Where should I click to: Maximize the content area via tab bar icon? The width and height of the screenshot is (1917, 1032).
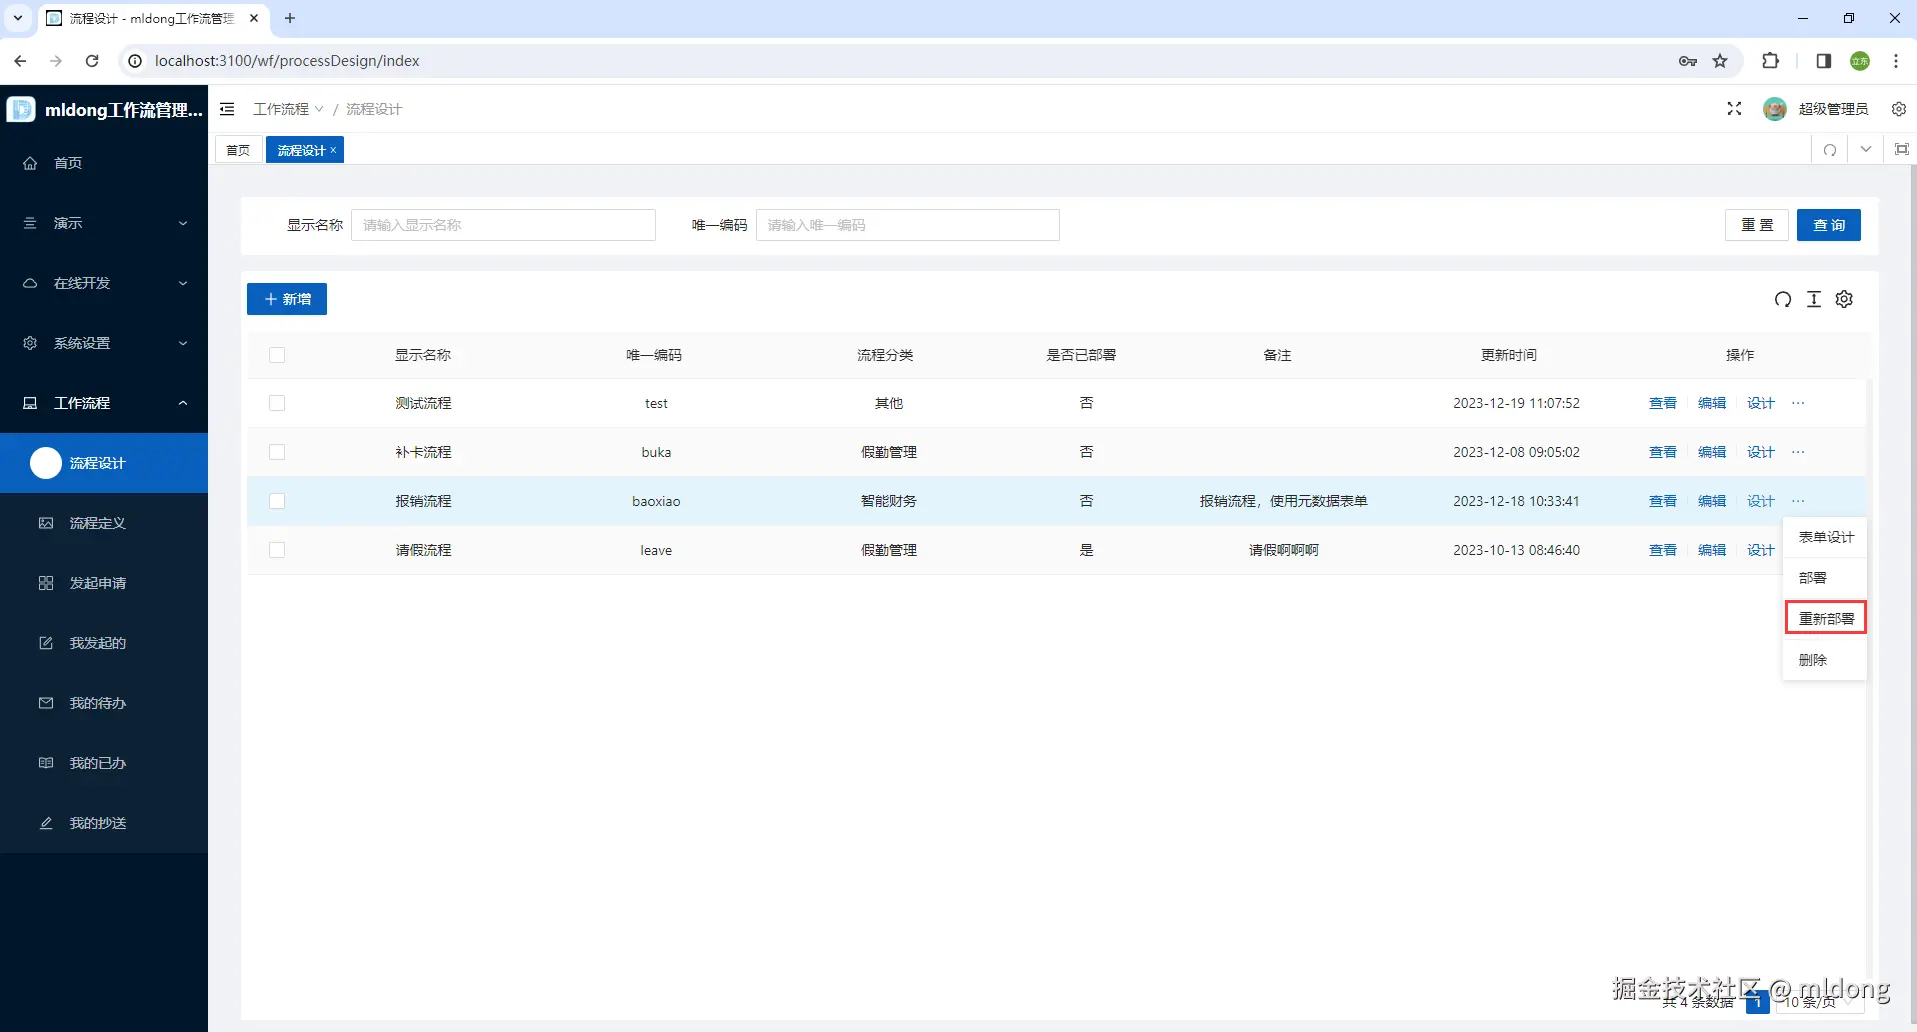1901,150
